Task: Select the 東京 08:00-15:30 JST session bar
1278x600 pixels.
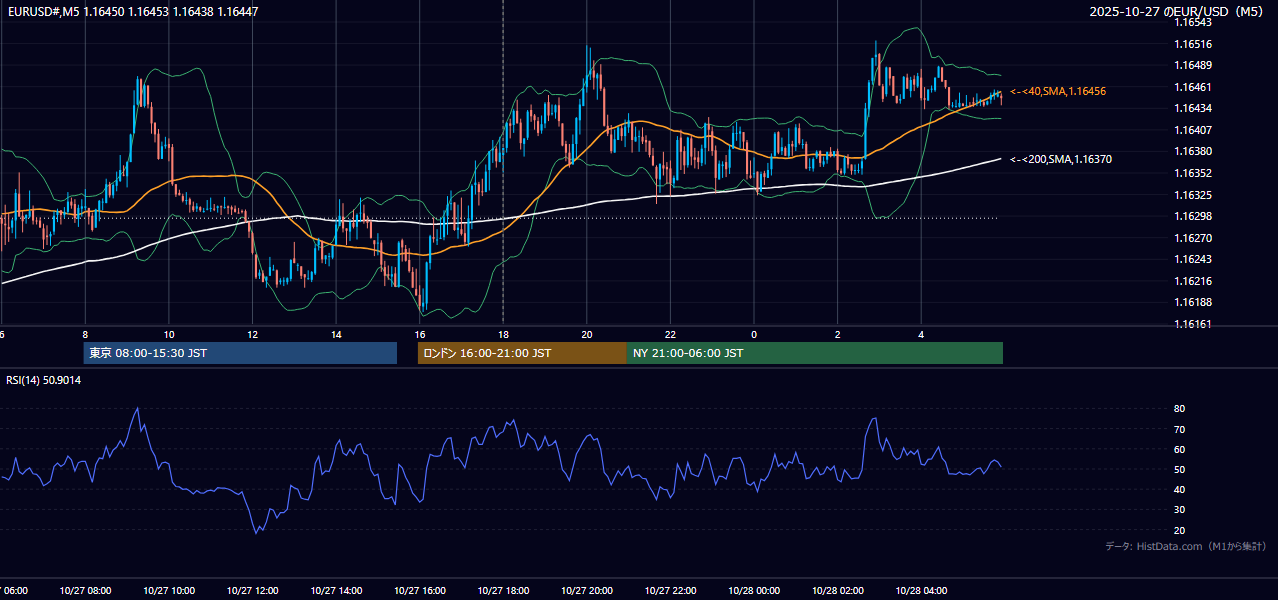Action: coord(240,353)
